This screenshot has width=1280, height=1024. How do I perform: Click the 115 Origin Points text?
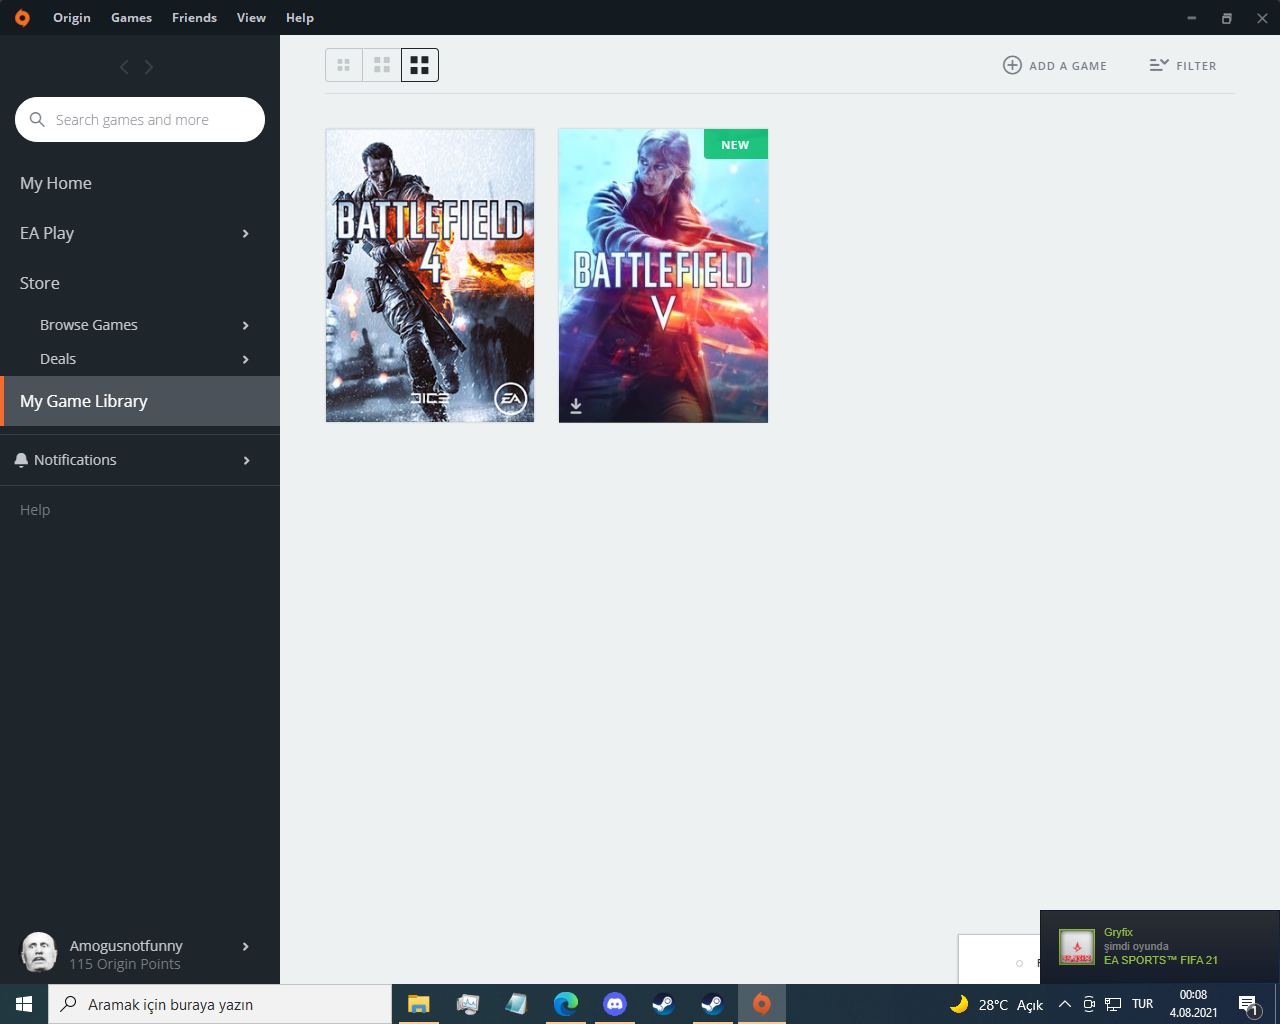[x=125, y=964]
